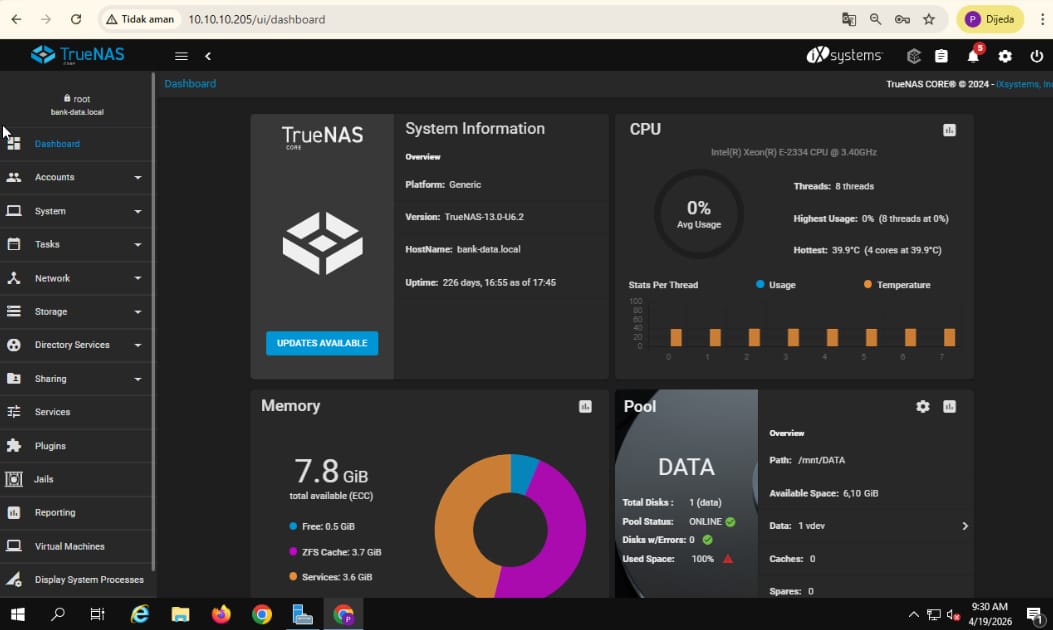Expand Data vdev details arrow
Image resolution: width=1053 pixels, height=630 pixels.
964,526
